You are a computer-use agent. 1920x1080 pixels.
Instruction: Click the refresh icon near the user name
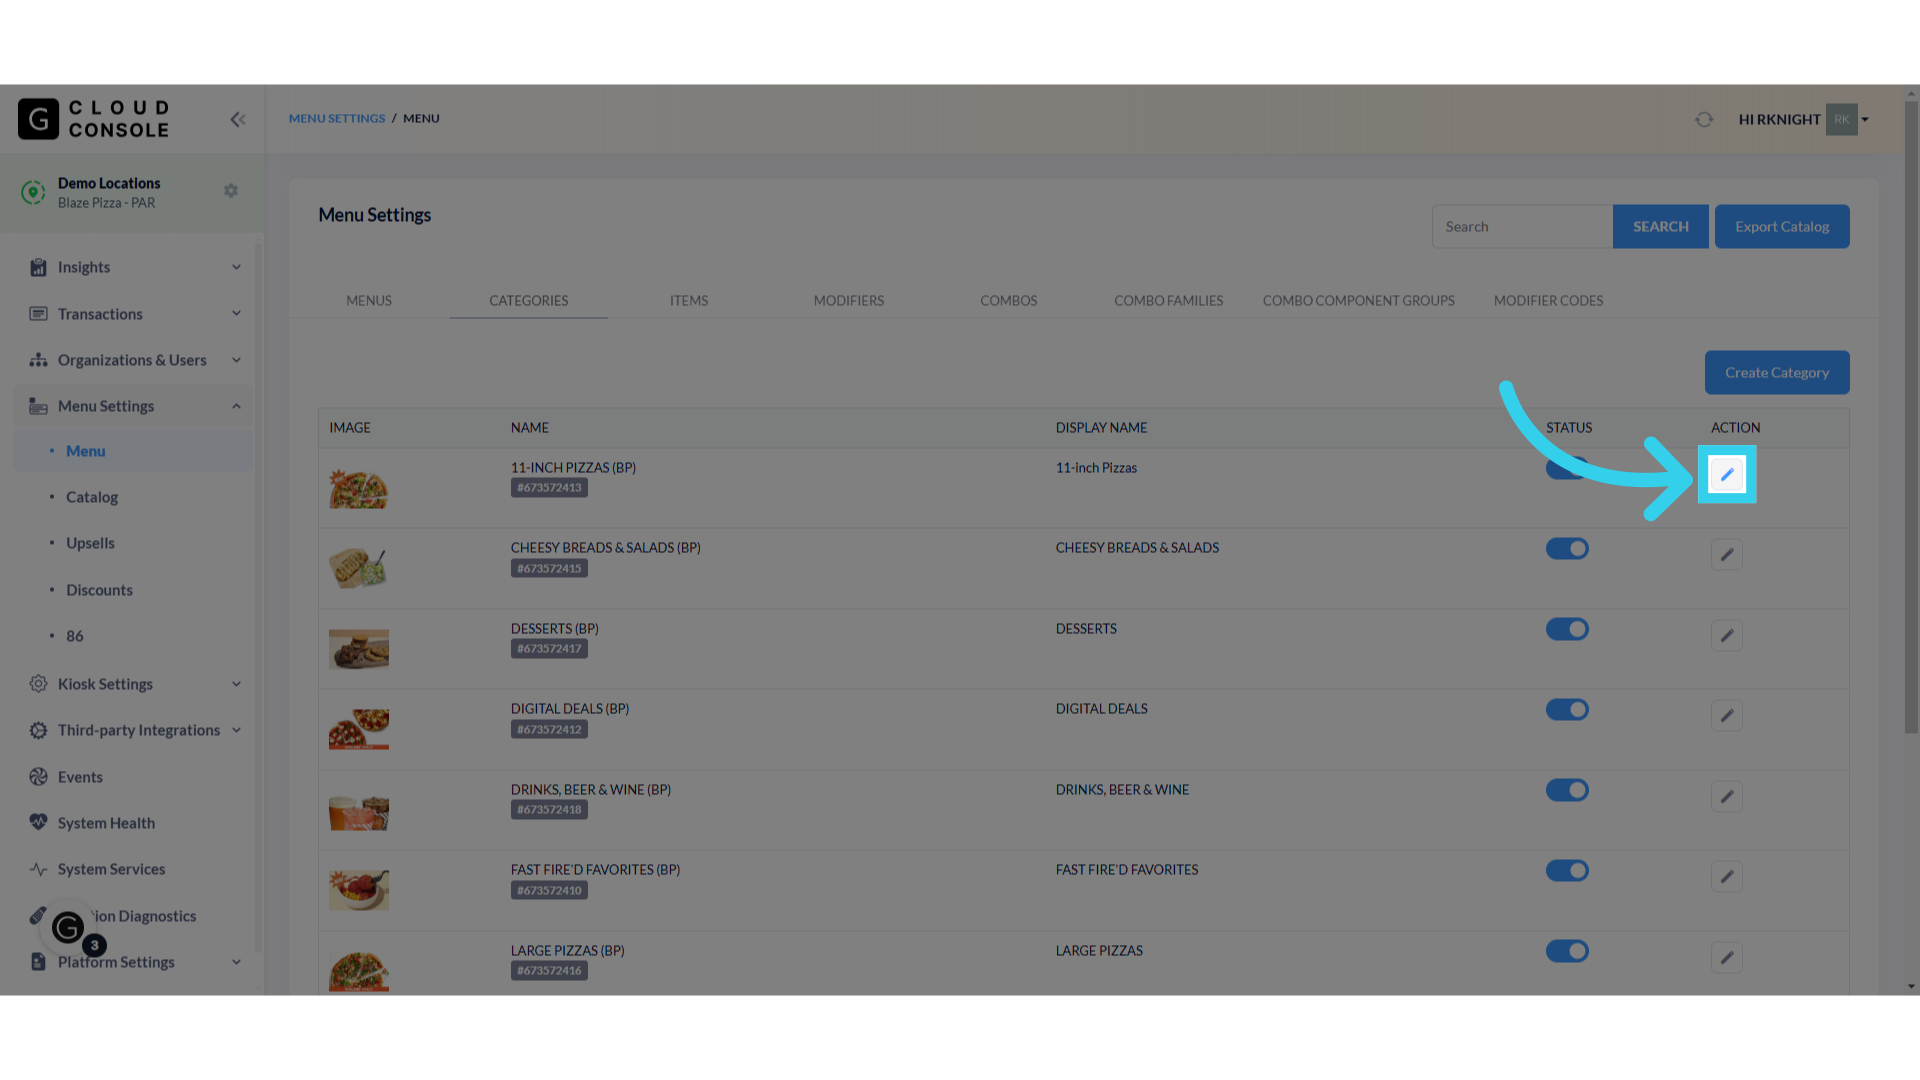coord(1704,119)
